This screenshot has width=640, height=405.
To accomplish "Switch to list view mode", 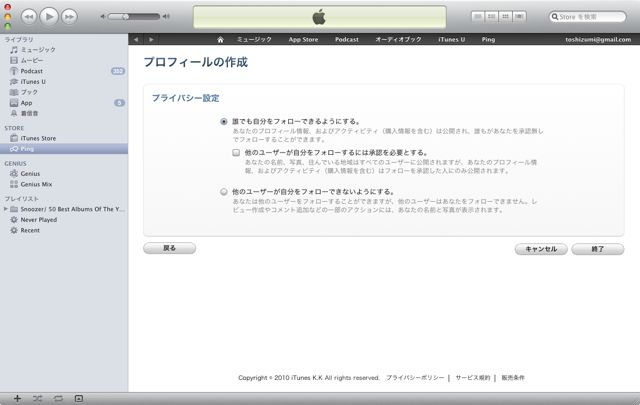I will [478, 17].
